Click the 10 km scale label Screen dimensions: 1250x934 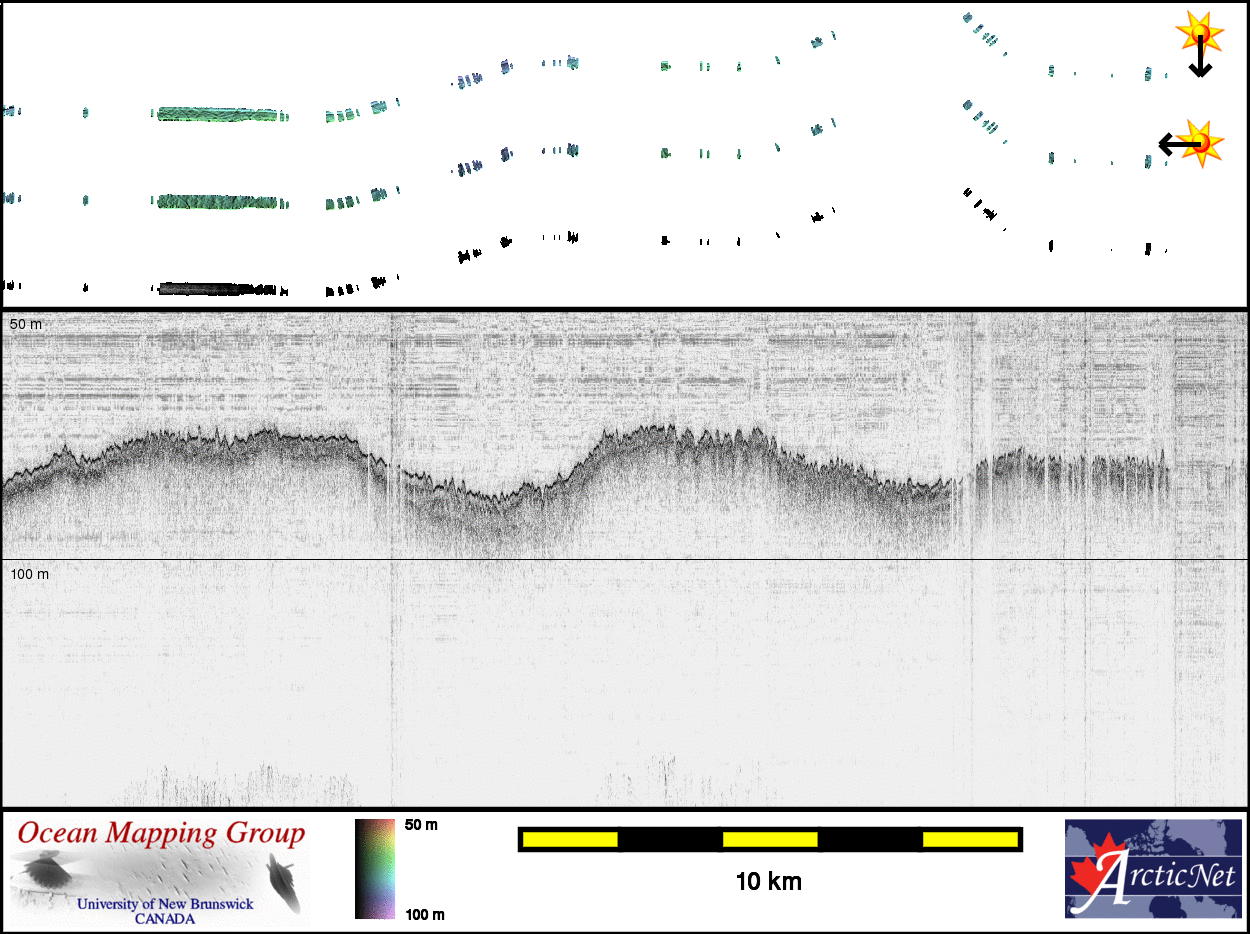[768, 881]
